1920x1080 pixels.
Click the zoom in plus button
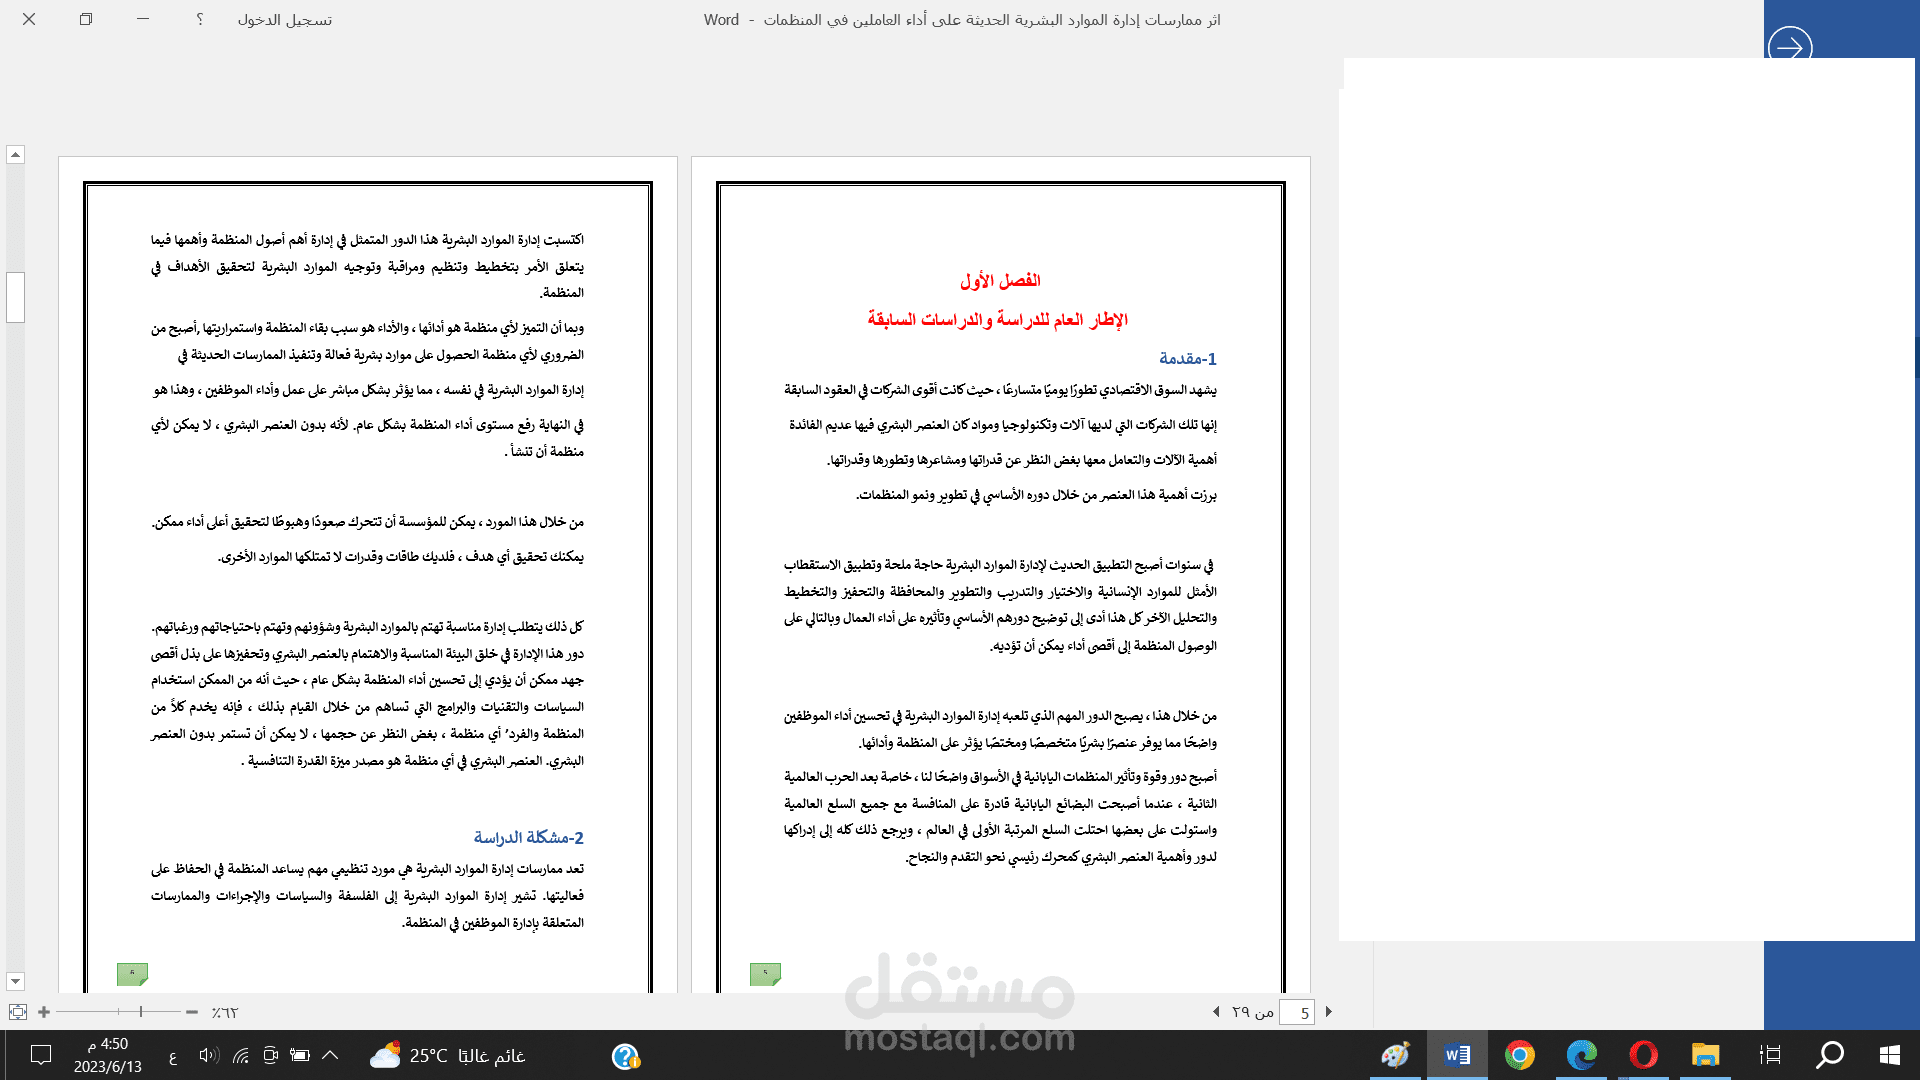pos(44,1012)
